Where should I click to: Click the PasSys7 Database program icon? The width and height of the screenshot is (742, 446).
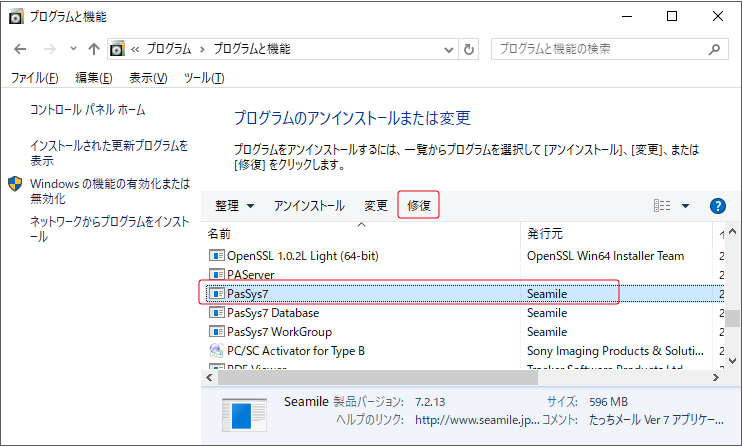(x=216, y=312)
